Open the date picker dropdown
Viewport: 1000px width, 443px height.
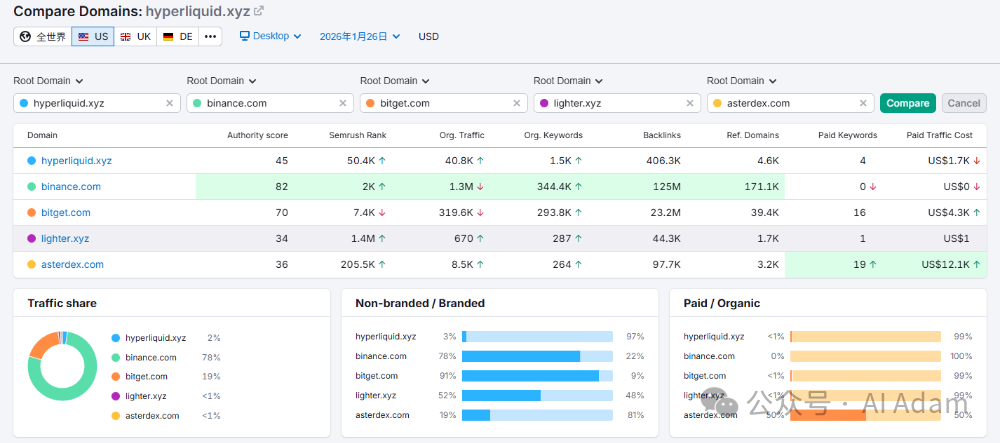point(359,37)
